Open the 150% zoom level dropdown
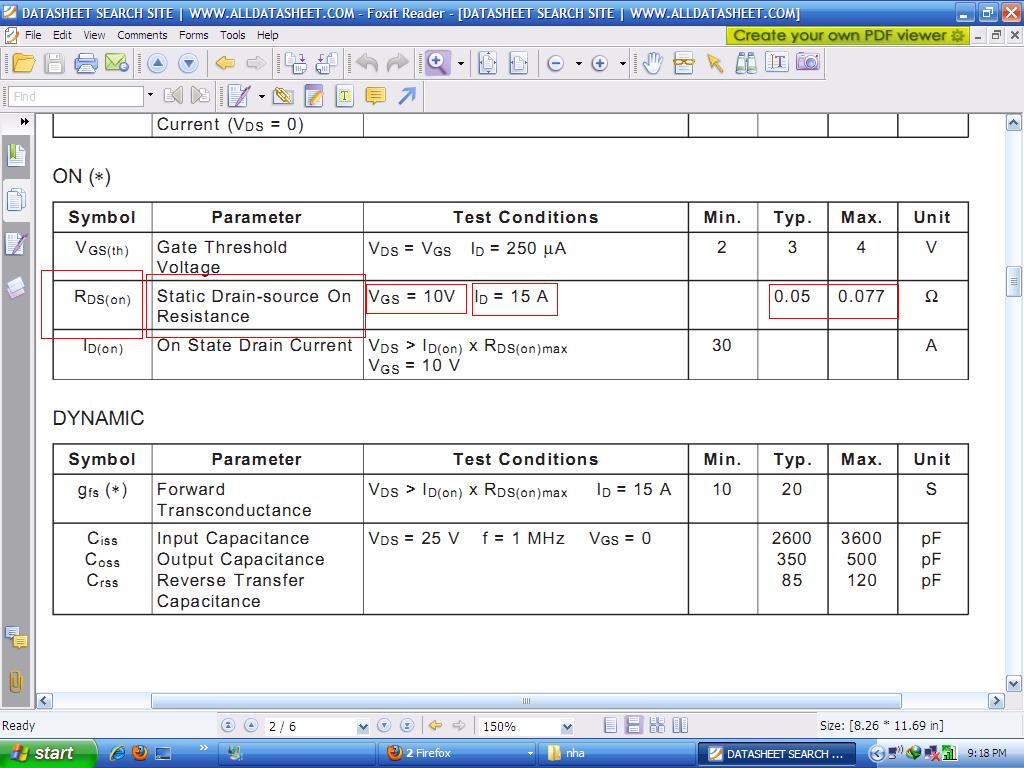The image size is (1024, 768). 567,727
